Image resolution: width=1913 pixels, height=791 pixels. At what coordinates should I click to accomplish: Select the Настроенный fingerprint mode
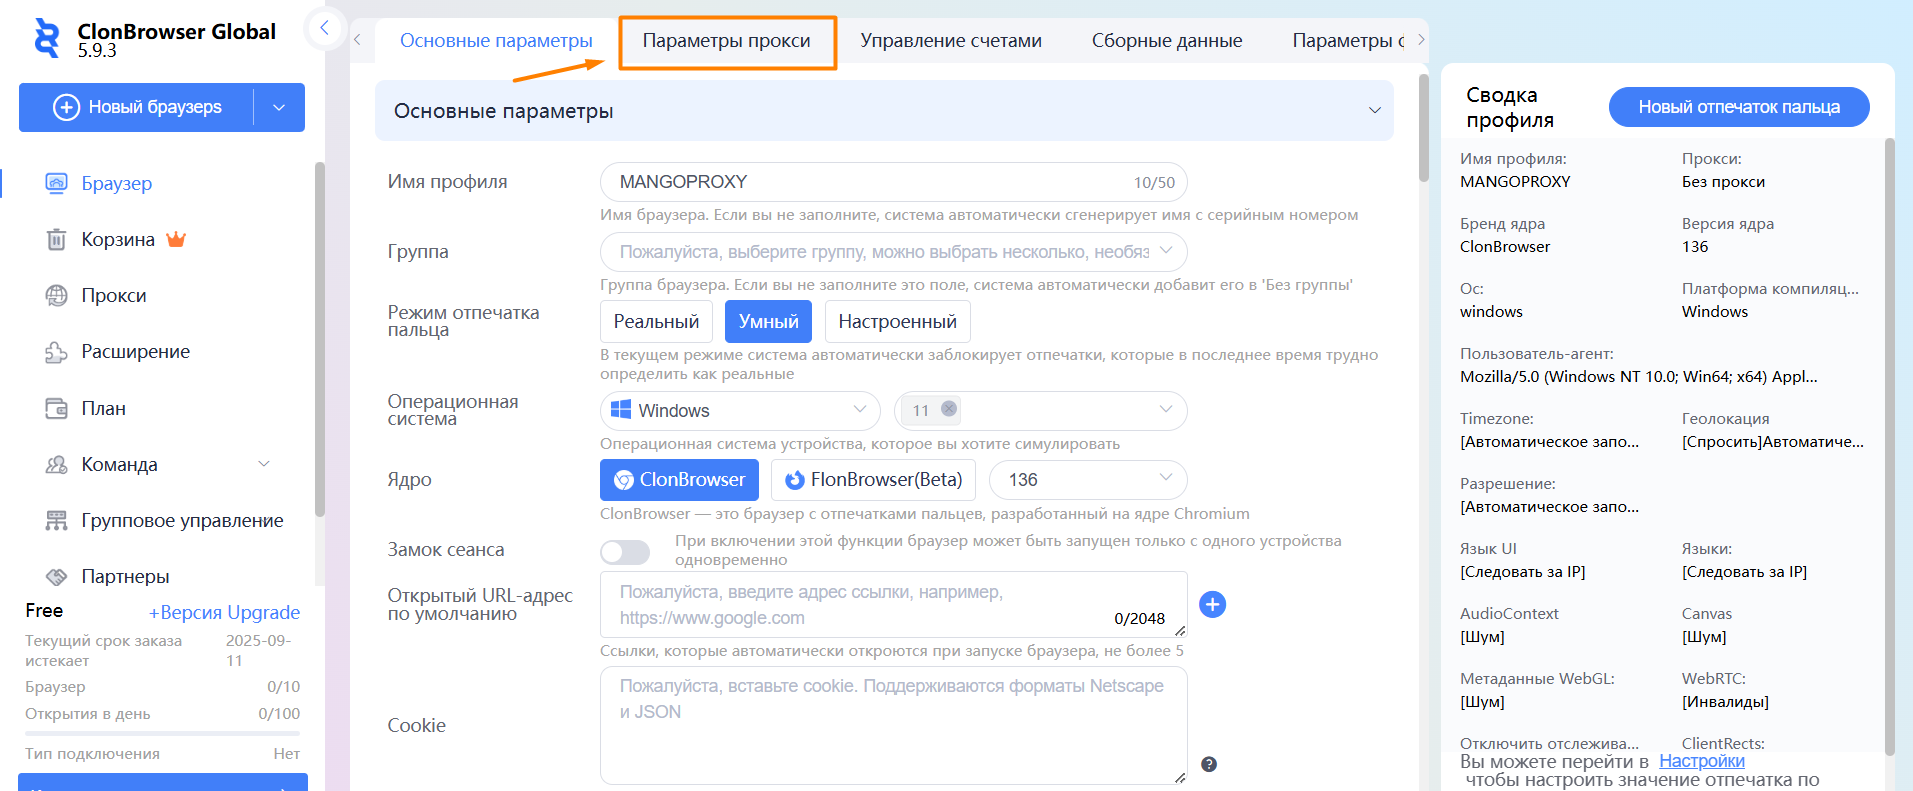(x=897, y=321)
